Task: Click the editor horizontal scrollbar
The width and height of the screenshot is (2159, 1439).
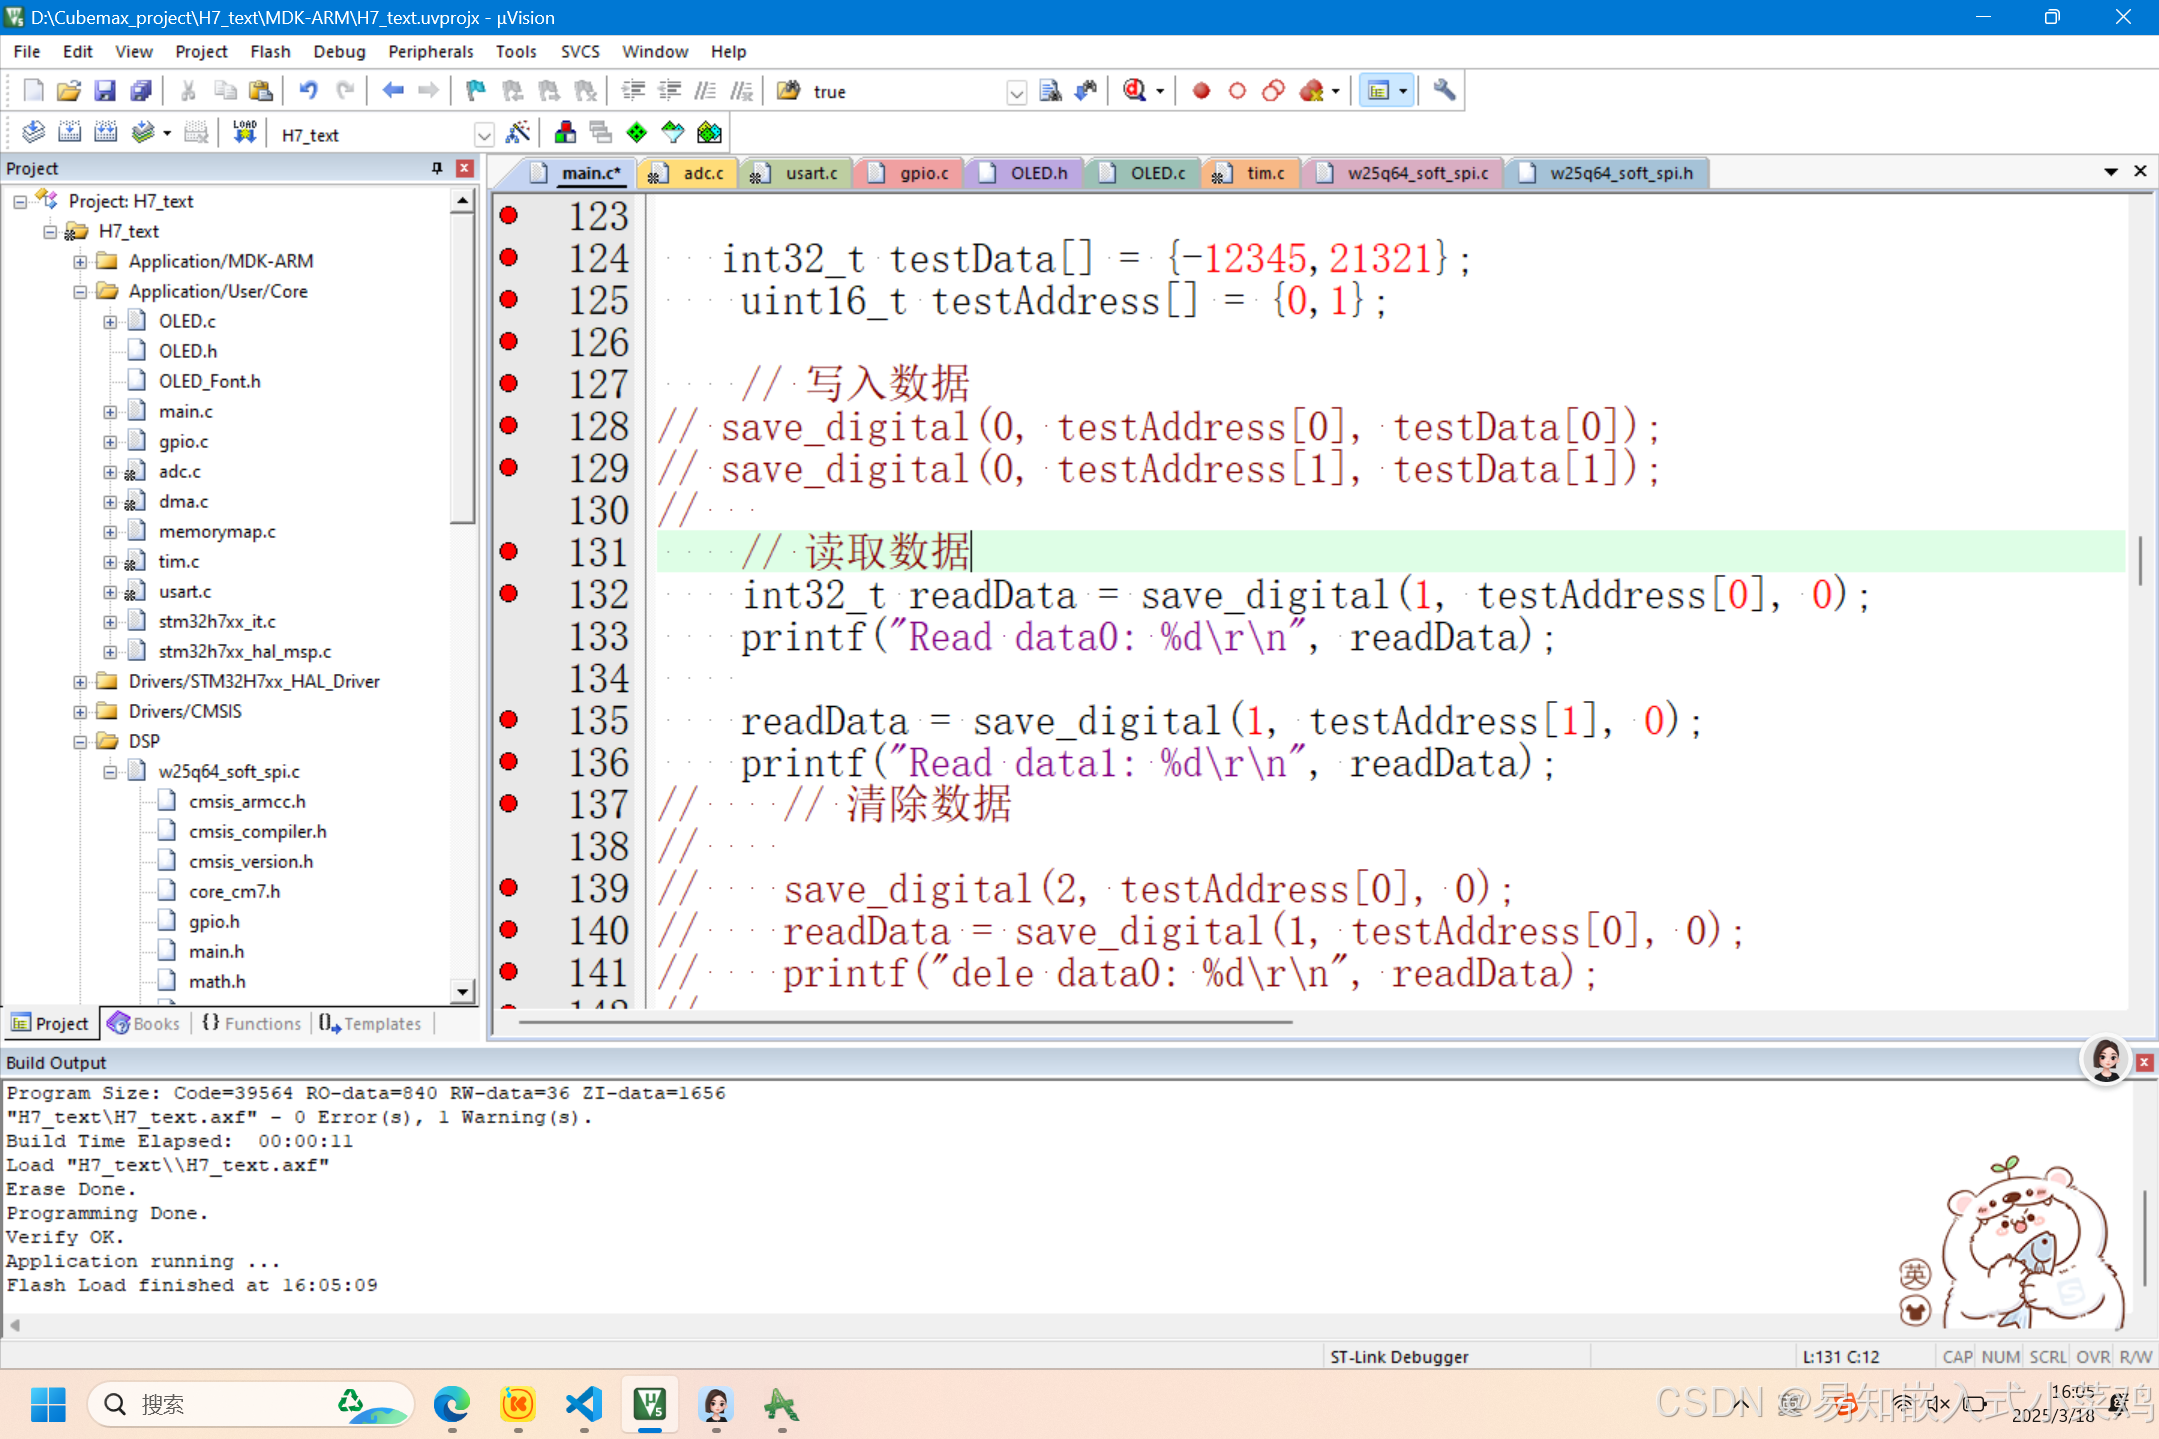Action: pos(905,1022)
